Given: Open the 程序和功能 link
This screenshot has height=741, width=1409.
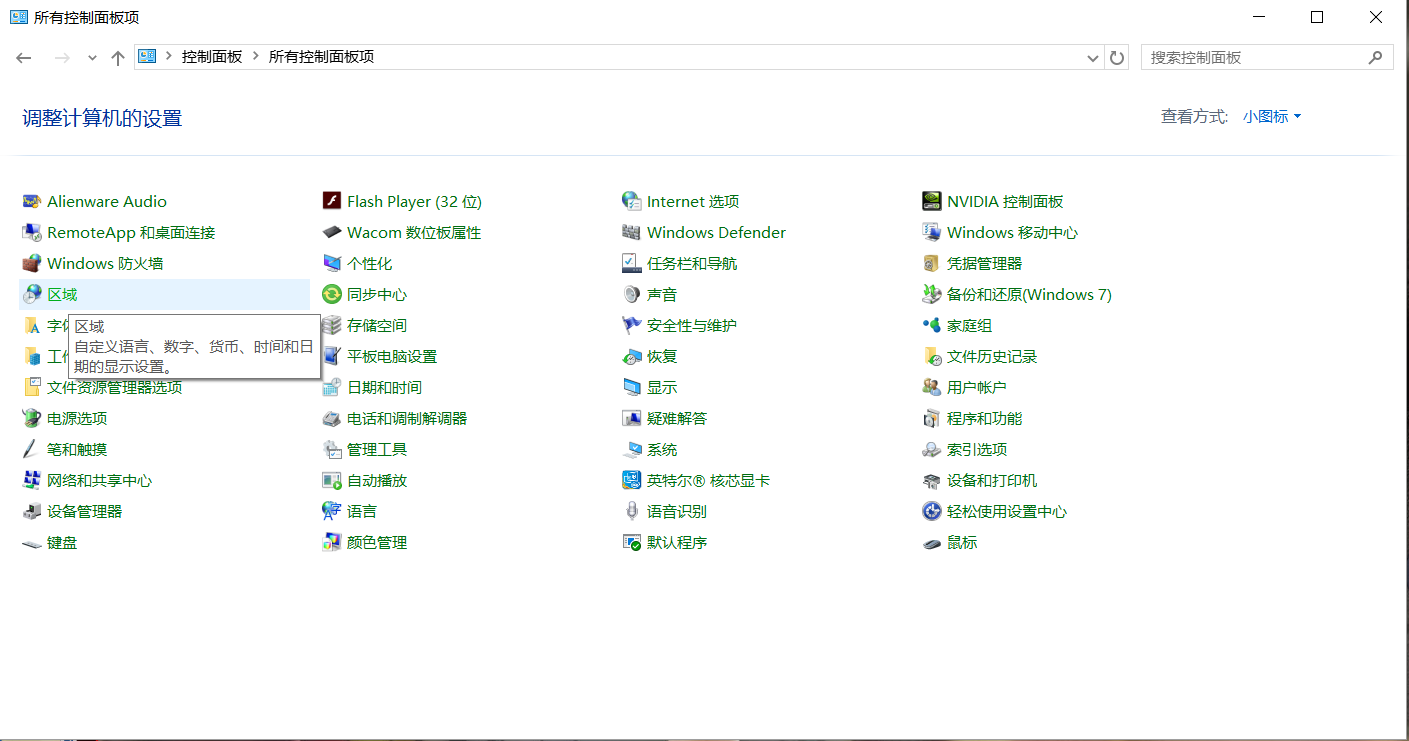Looking at the screenshot, I should (x=984, y=418).
